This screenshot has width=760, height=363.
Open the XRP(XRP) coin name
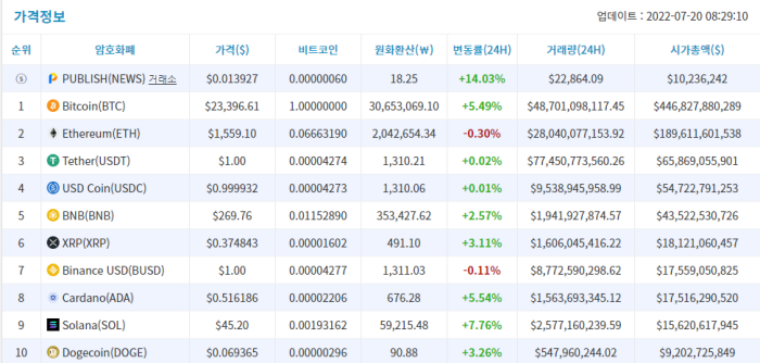[86, 243]
